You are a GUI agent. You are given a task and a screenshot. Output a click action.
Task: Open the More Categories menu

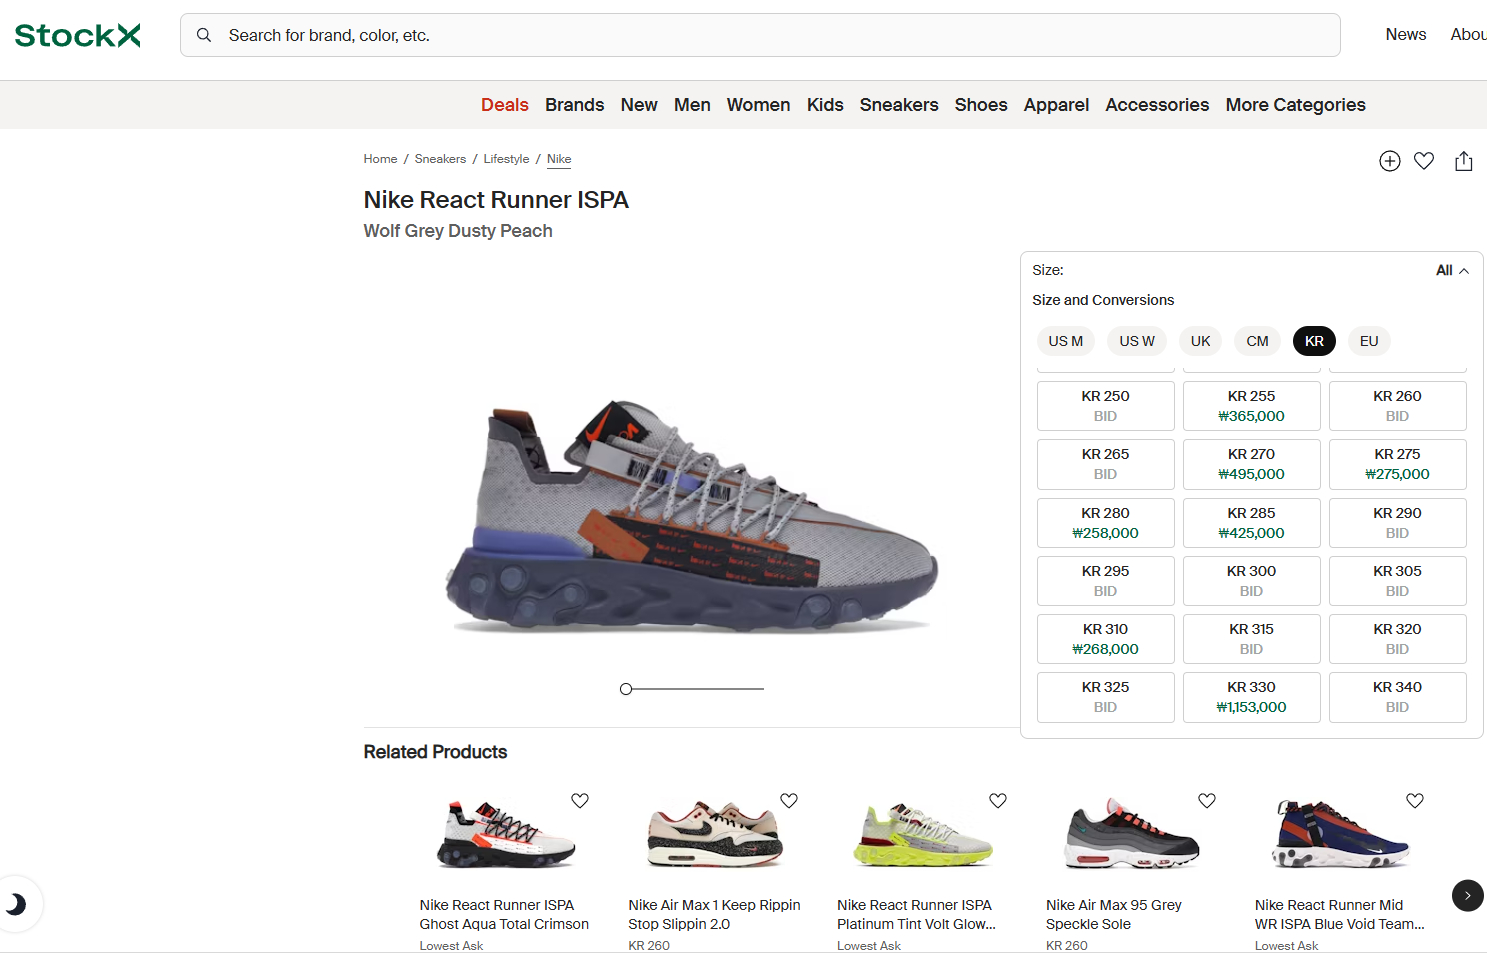1295,105
